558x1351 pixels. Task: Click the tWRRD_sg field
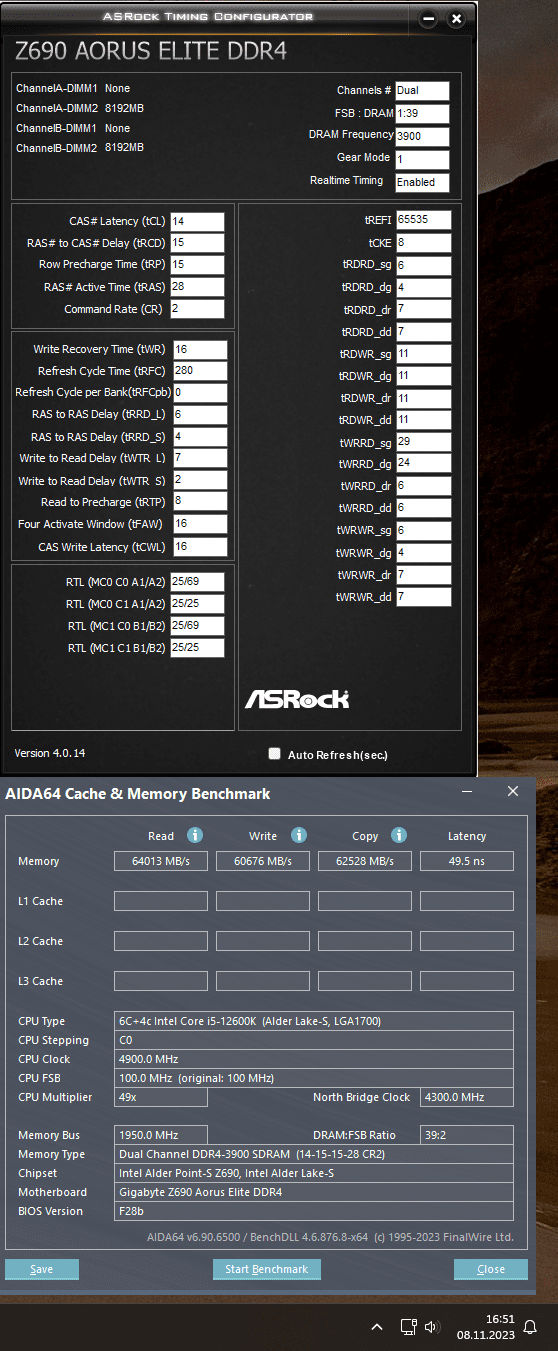click(423, 442)
